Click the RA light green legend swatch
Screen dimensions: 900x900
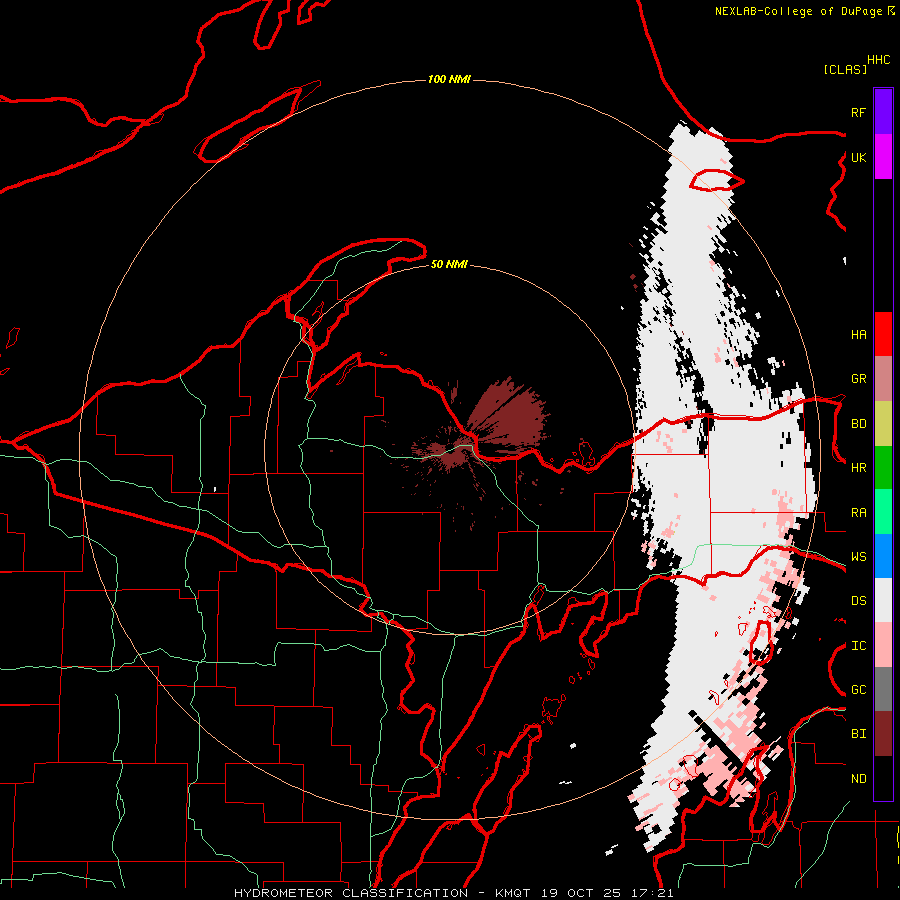click(883, 512)
